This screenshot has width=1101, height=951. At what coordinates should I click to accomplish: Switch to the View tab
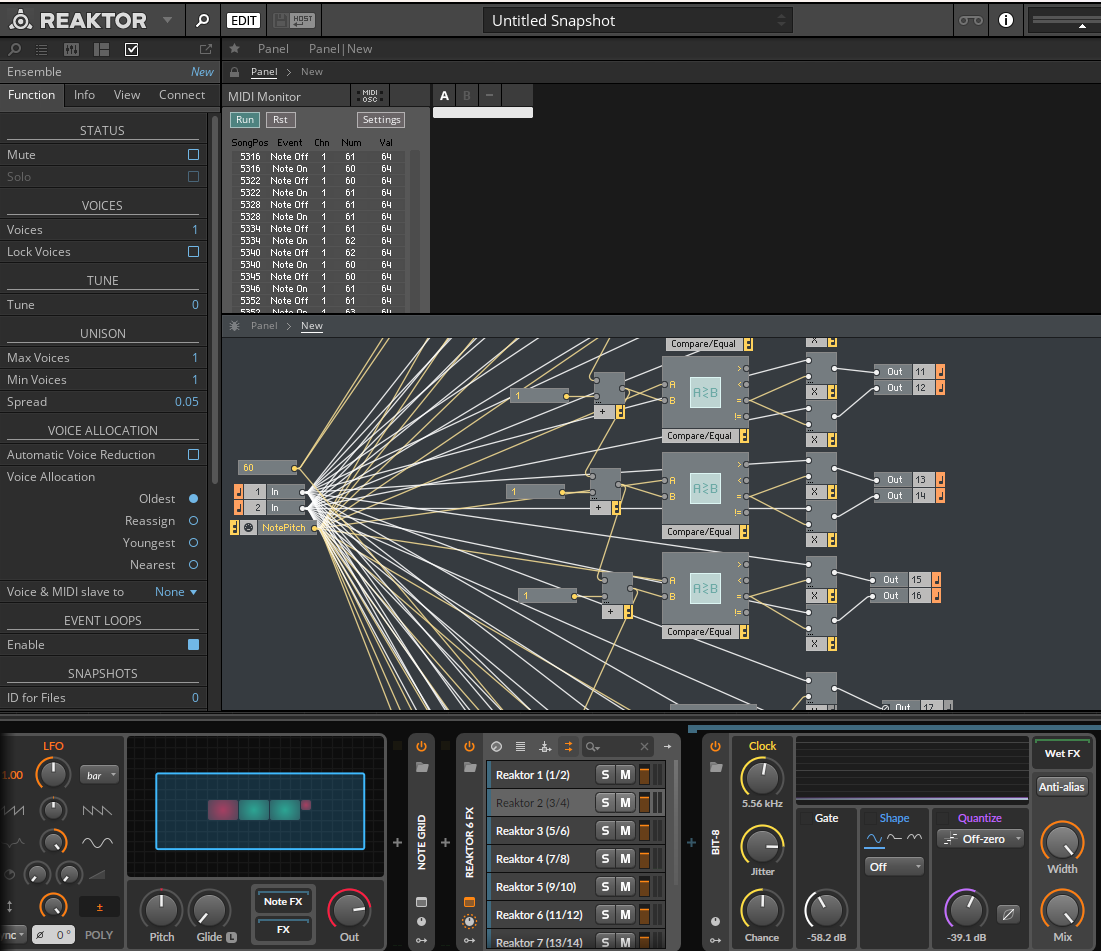pos(127,95)
